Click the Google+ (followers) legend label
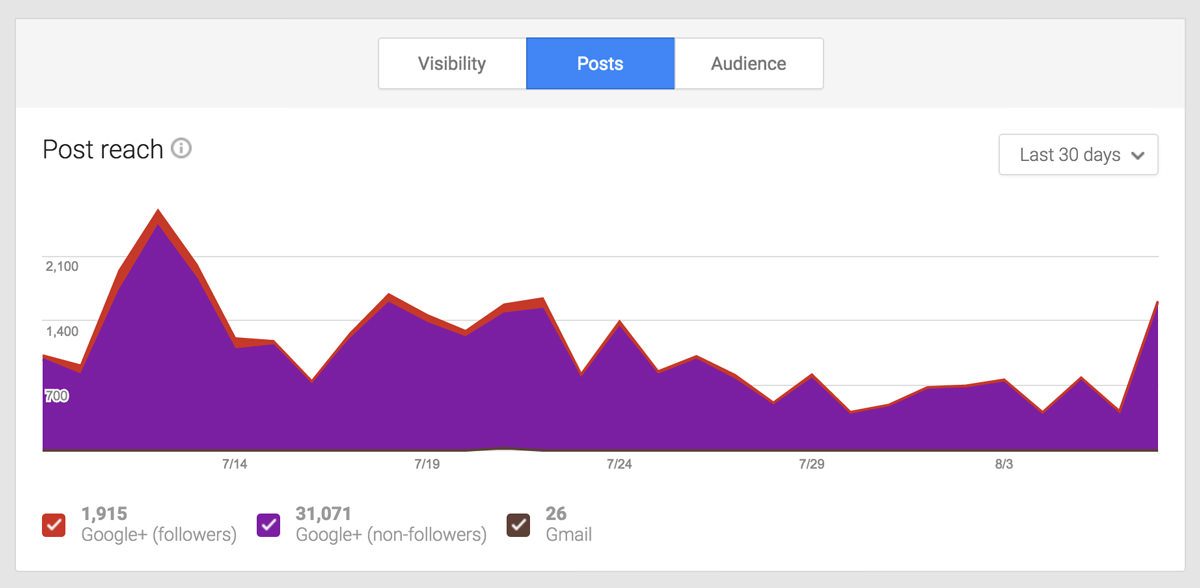1200x588 pixels. click(x=159, y=535)
